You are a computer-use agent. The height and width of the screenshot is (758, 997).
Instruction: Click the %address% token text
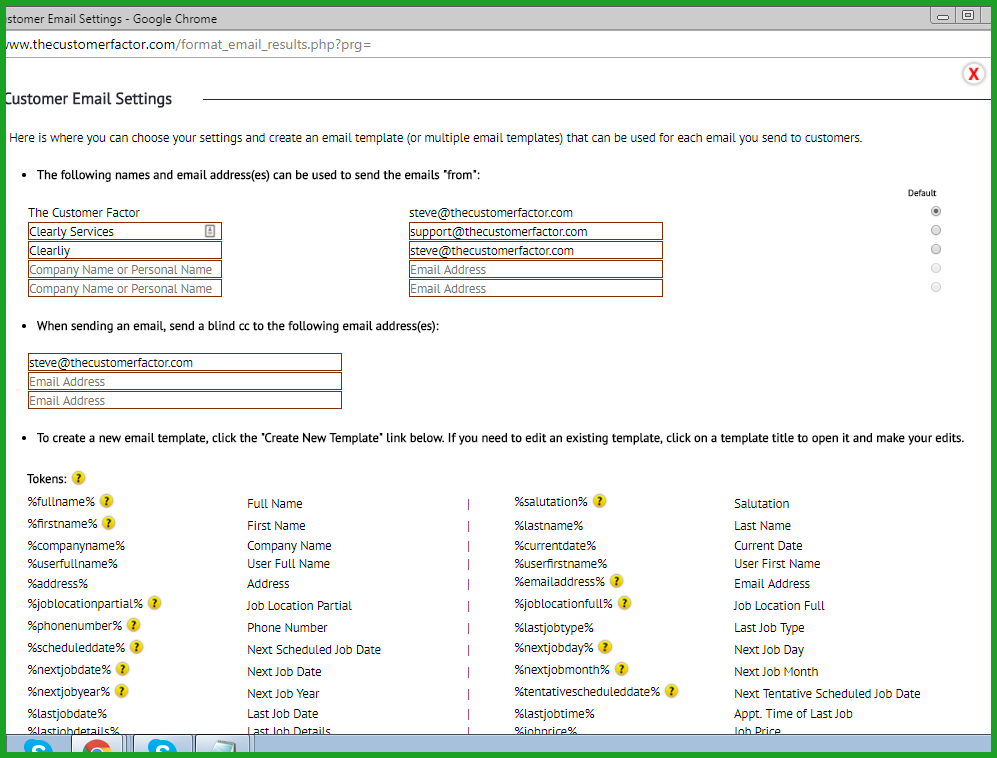click(x=58, y=583)
